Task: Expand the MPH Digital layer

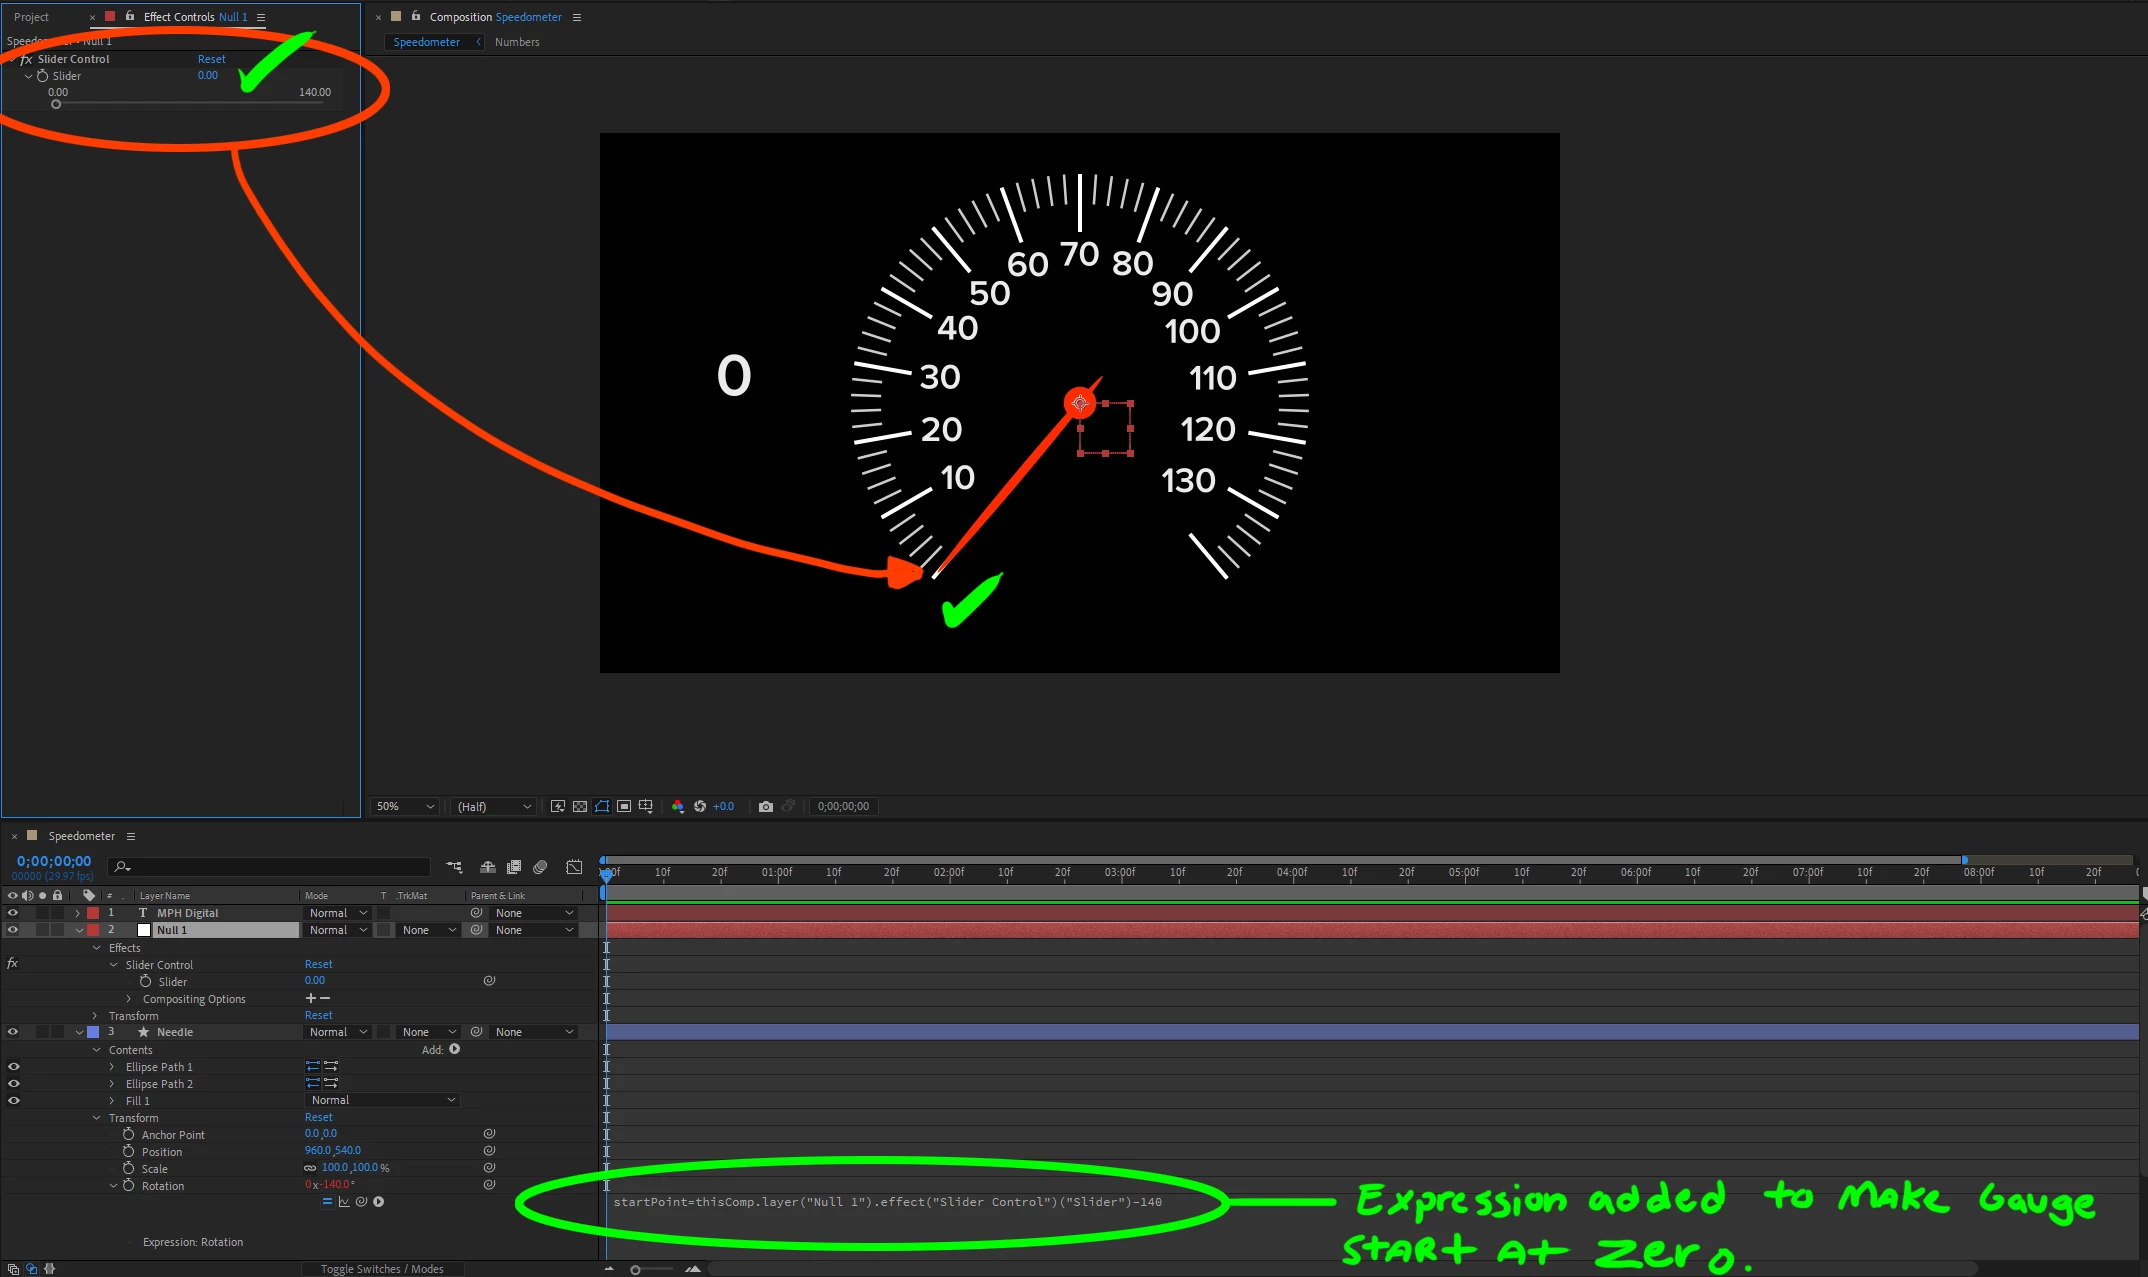Action: (x=78, y=913)
